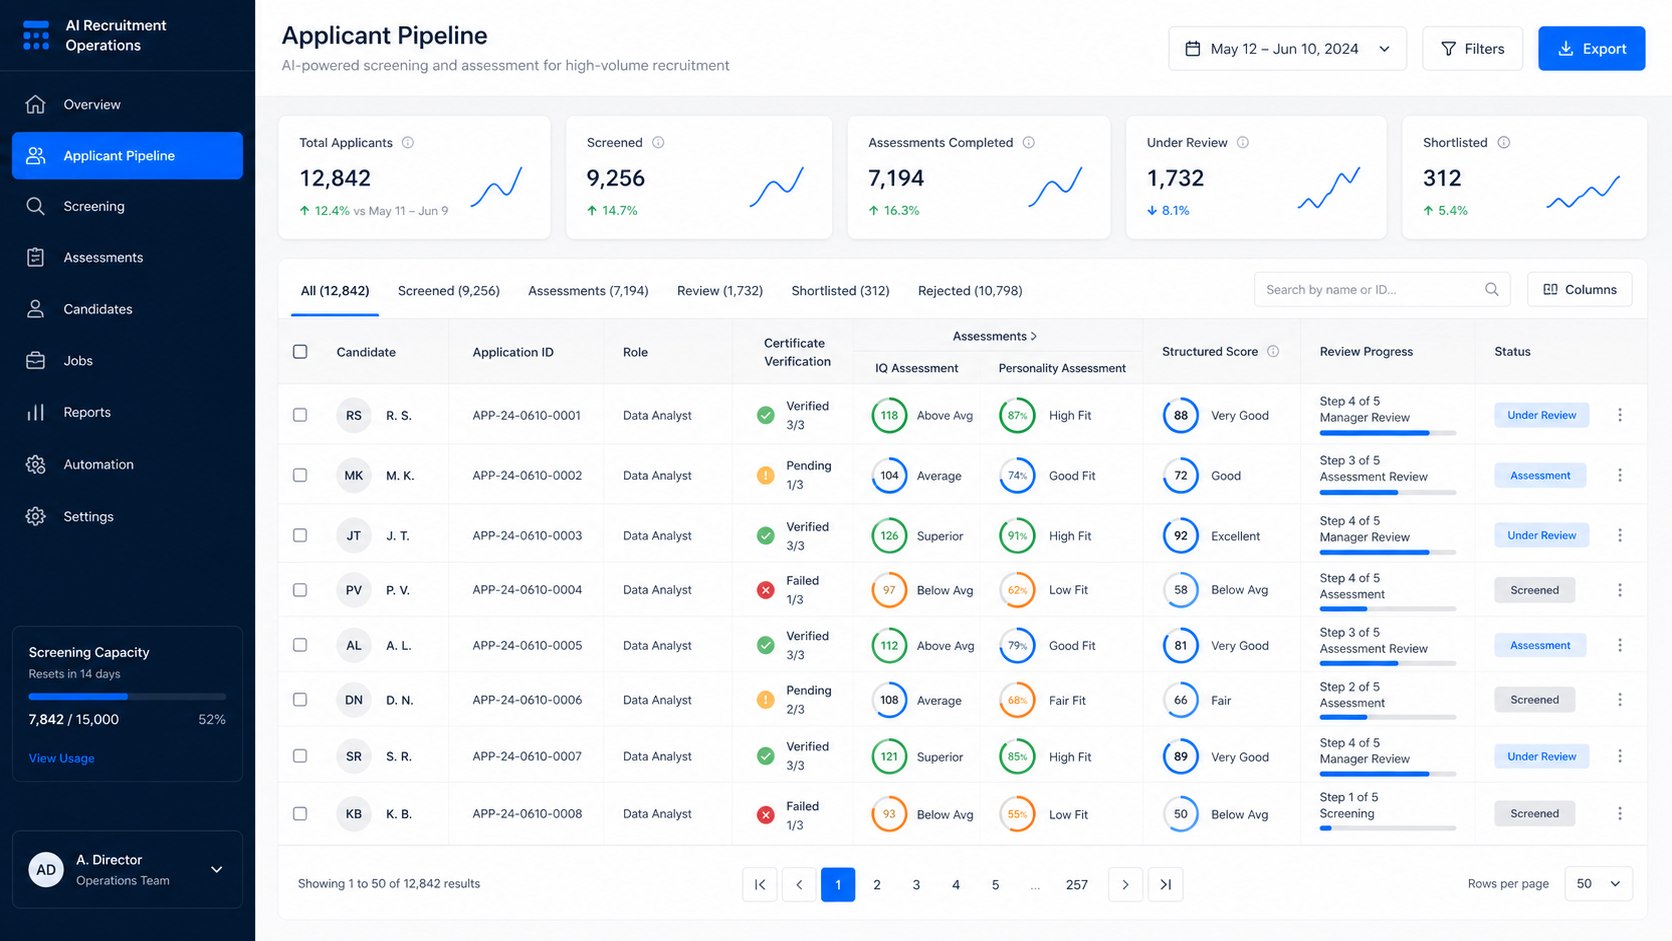Toggle the select-all checkbox in table header
1672x941 pixels.
[300, 352]
